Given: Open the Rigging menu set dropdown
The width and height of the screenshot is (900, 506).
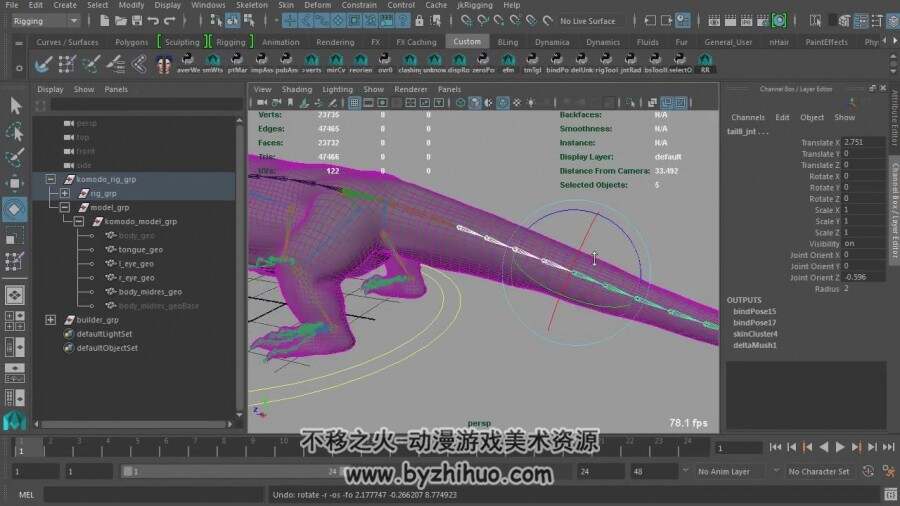Looking at the screenshot, I should (40, 21).
